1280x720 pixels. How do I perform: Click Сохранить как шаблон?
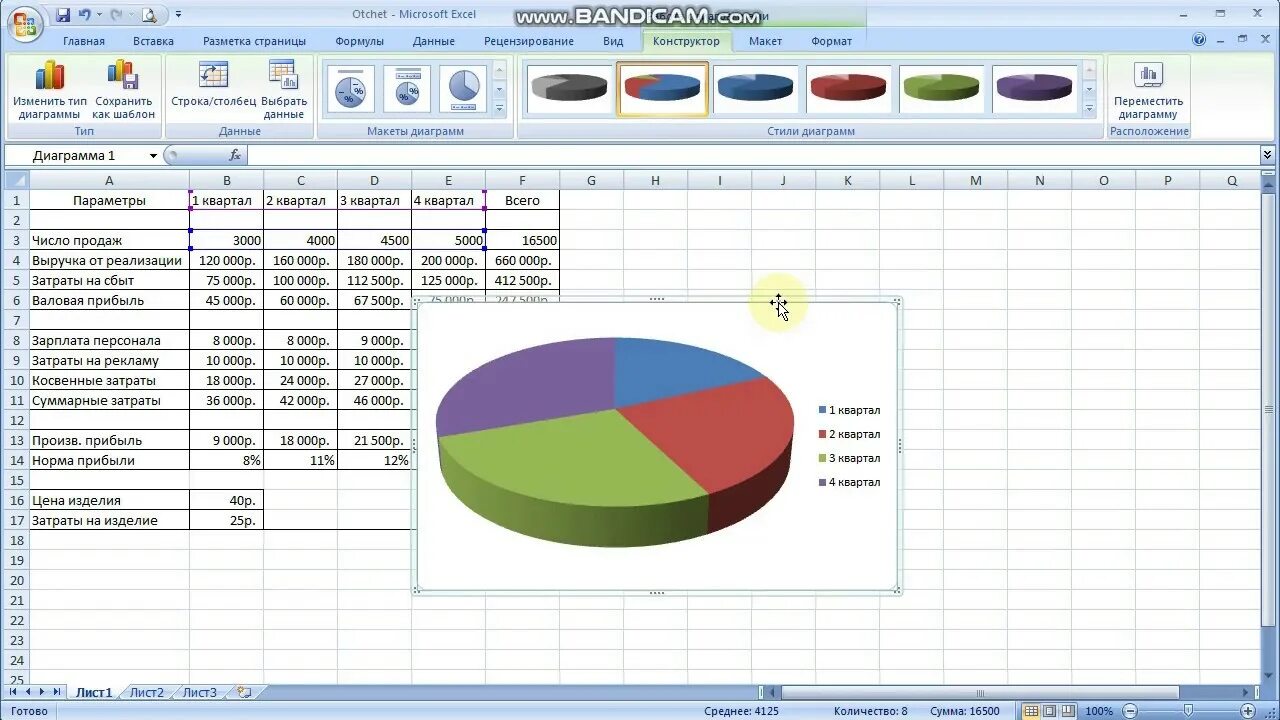123,88
